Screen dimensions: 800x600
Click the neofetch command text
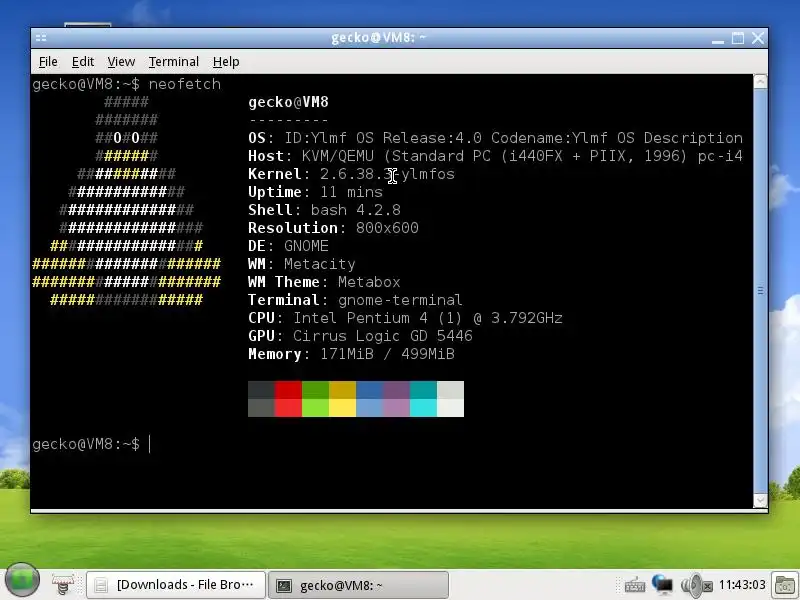(185, 84)
